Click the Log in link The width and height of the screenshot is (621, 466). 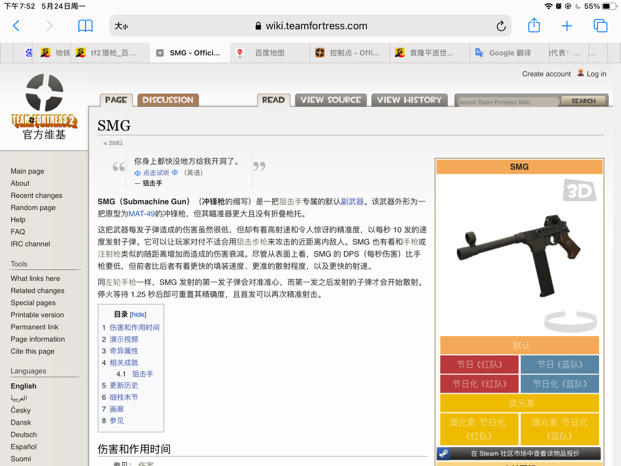click(x=596, y=74)
